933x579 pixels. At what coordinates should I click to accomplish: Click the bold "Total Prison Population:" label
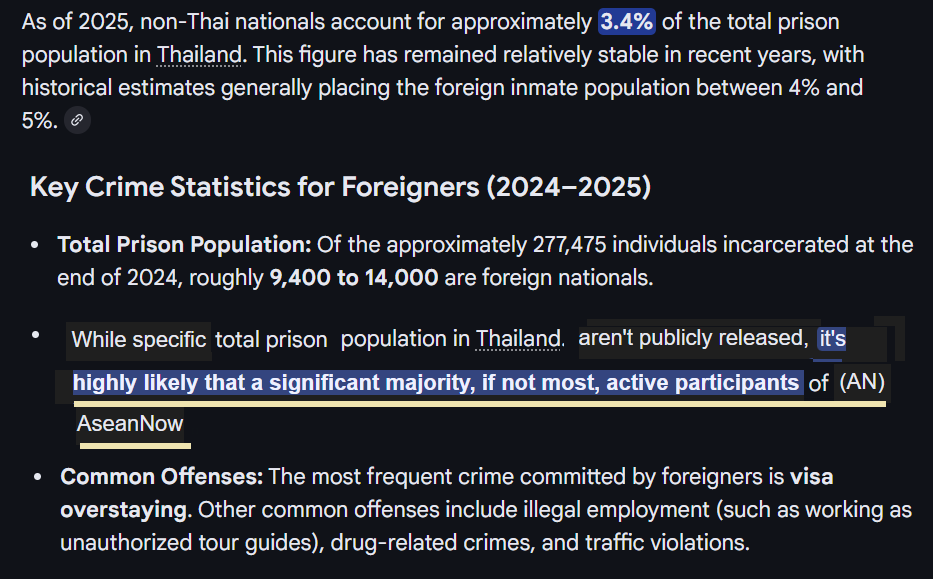[185, 245]
